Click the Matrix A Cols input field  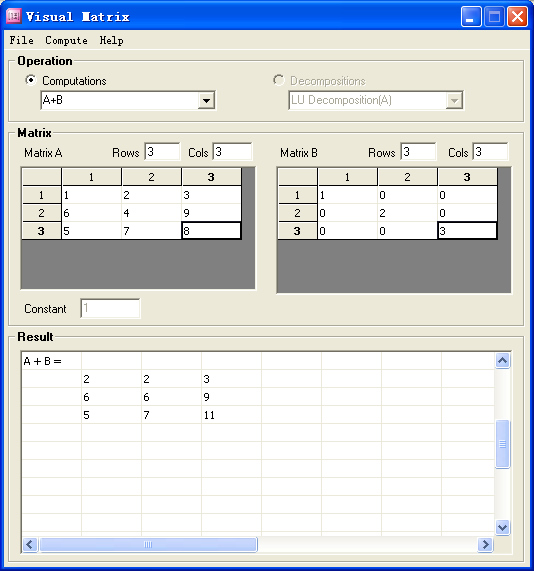tap(232, 151)
